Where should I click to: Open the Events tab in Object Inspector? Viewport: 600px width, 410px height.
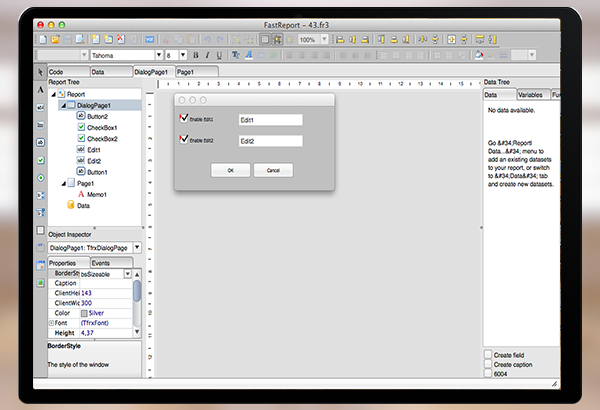[101, 262]
